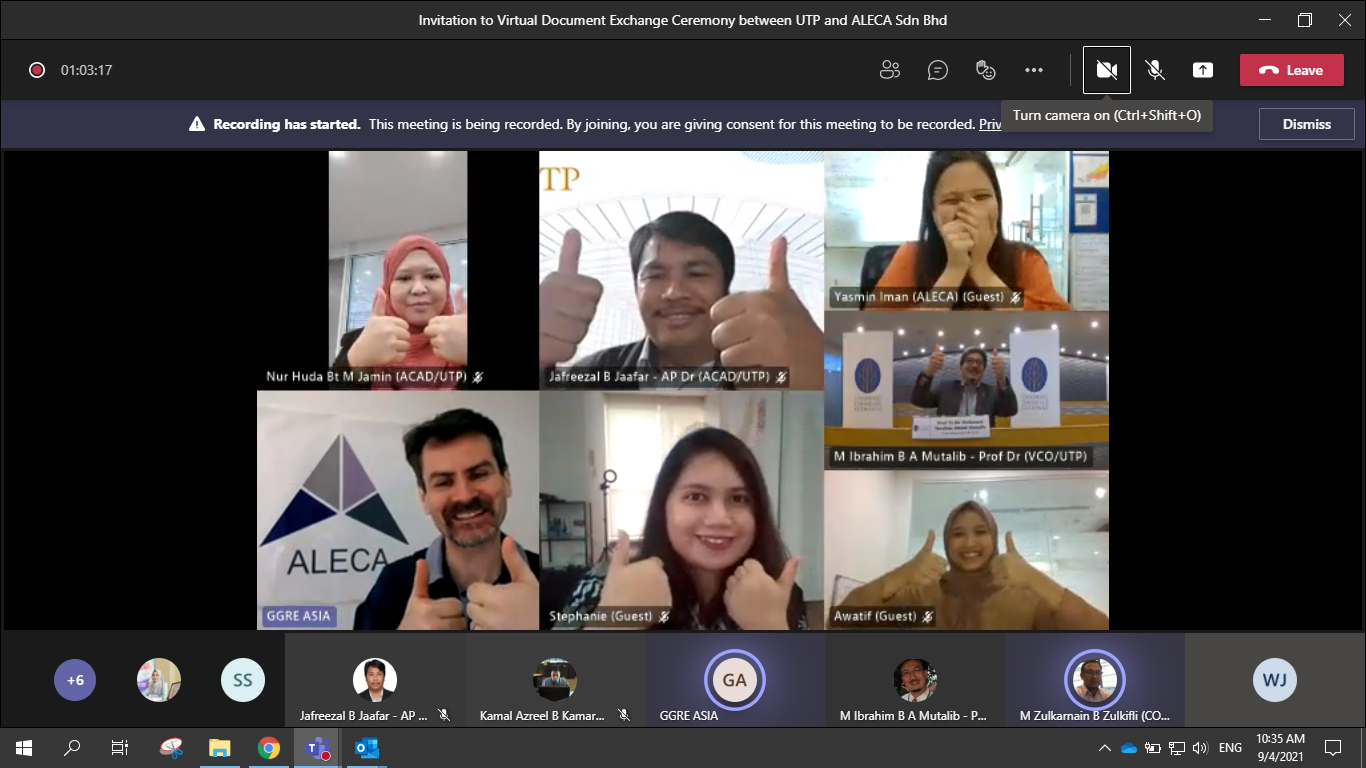The width and height of the screenshot is (1366, 768).
Task: Select Jafreezal B Jaafar main video tile
Action: [682, 270]
